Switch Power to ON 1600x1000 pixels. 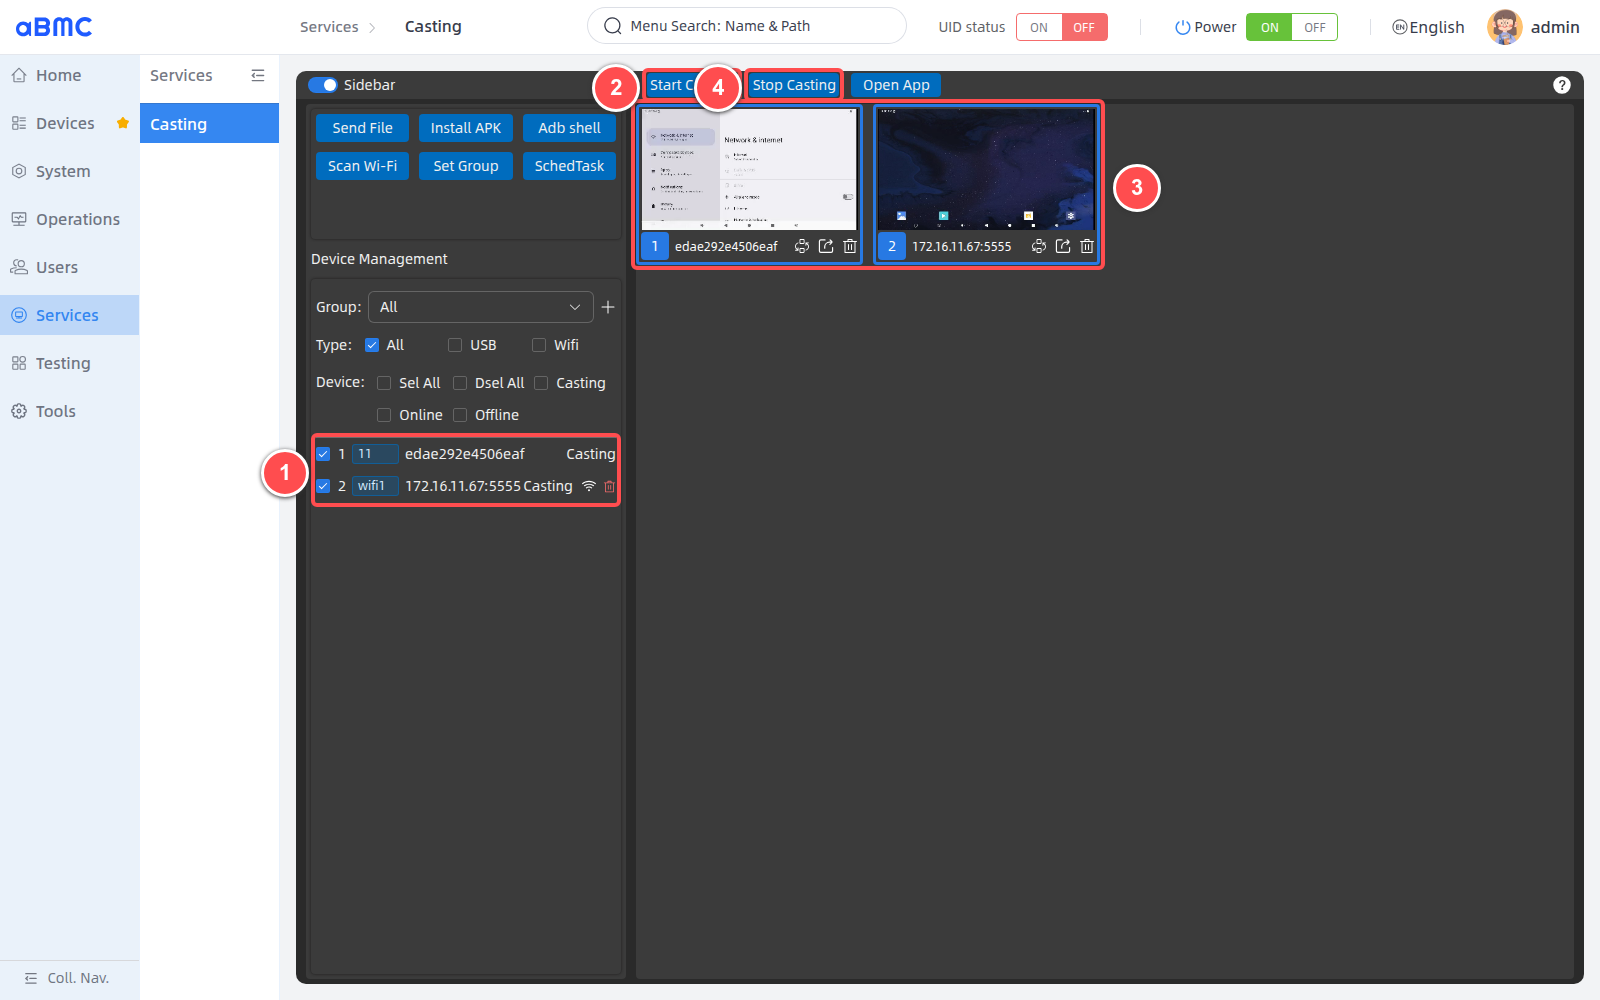tap(1269, 27)
